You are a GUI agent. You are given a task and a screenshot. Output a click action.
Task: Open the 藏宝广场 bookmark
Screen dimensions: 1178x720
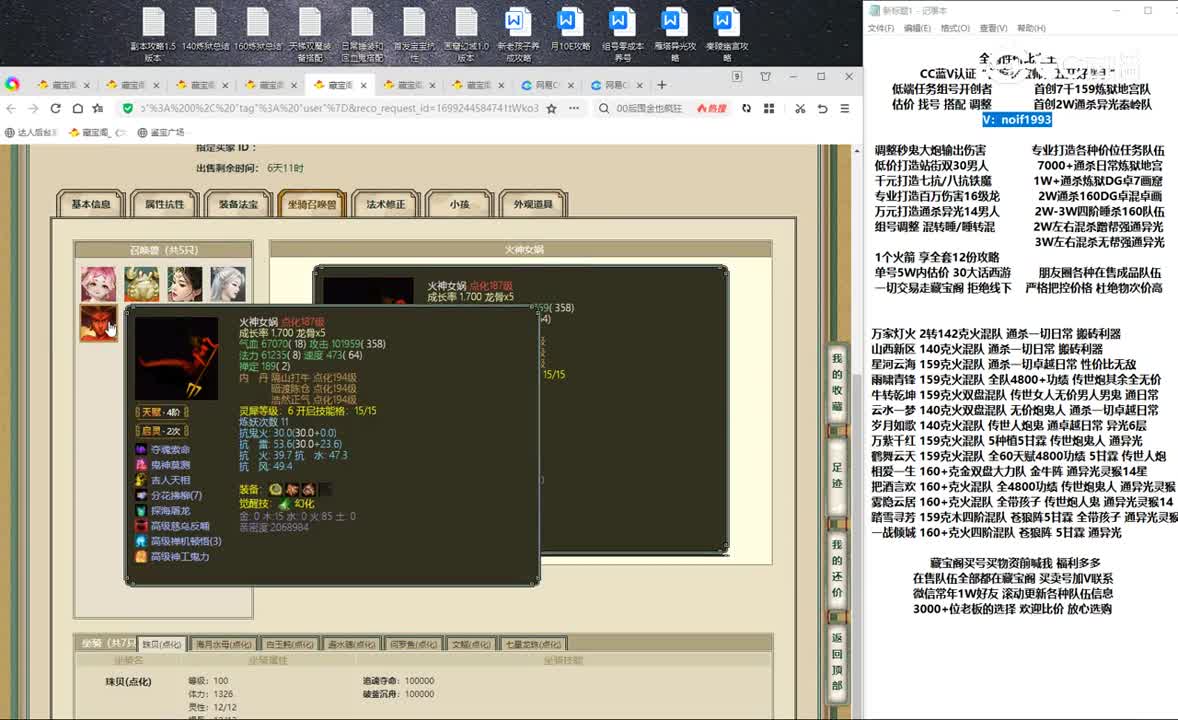pos(161,132)
